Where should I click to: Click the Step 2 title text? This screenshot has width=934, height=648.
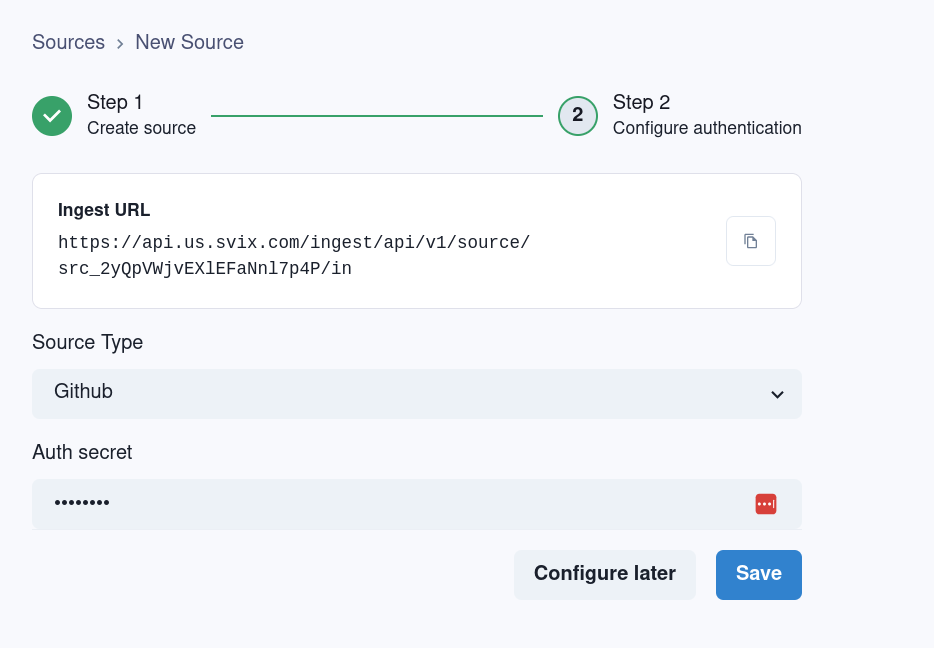click(641, 102)
